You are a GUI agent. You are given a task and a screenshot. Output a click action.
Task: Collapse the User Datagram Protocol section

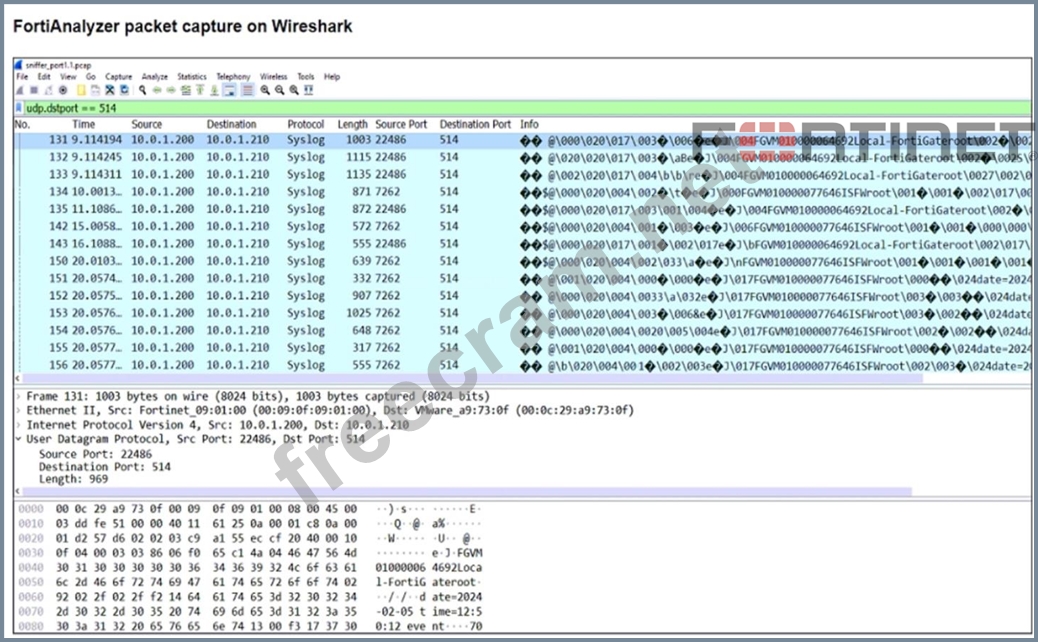point(20,438)
